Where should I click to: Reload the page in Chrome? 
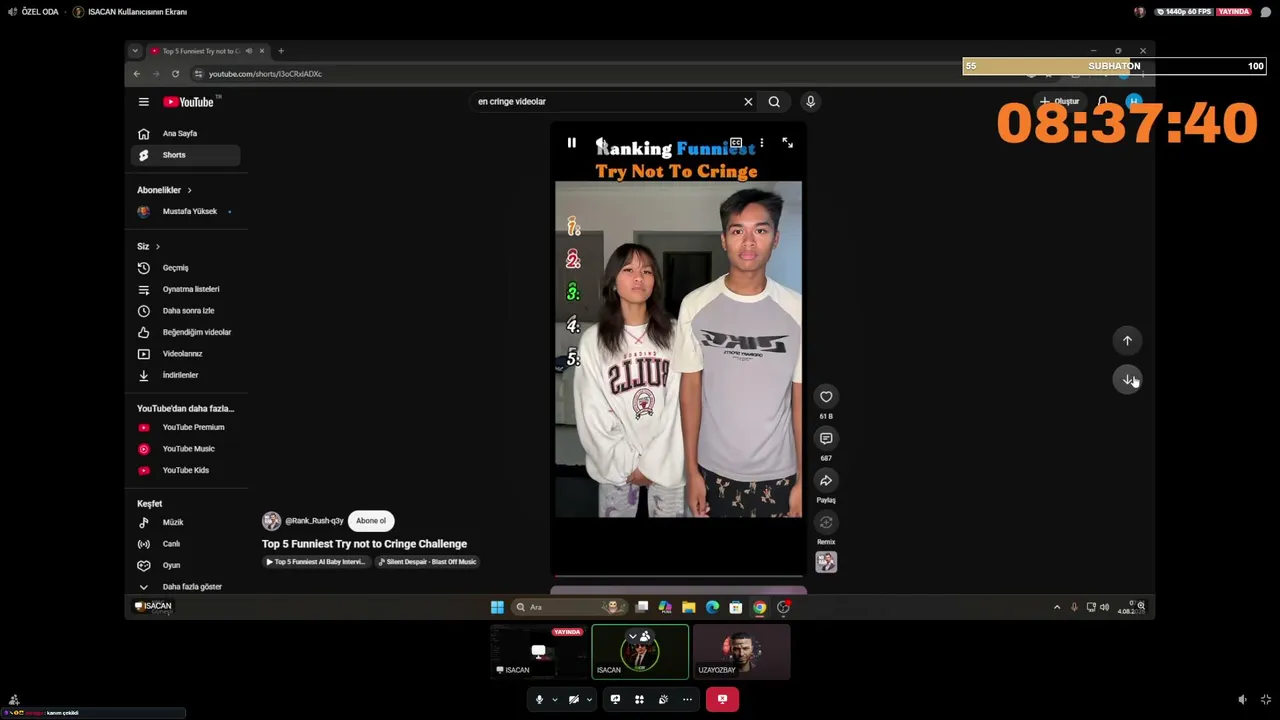pyautogui.click(x=175, y=74)
